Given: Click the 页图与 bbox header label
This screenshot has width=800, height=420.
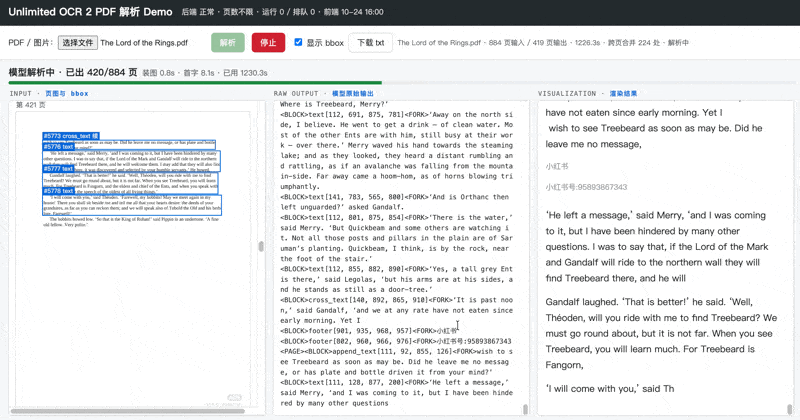Looking at the screenshot, I should (x=66, y=93).
